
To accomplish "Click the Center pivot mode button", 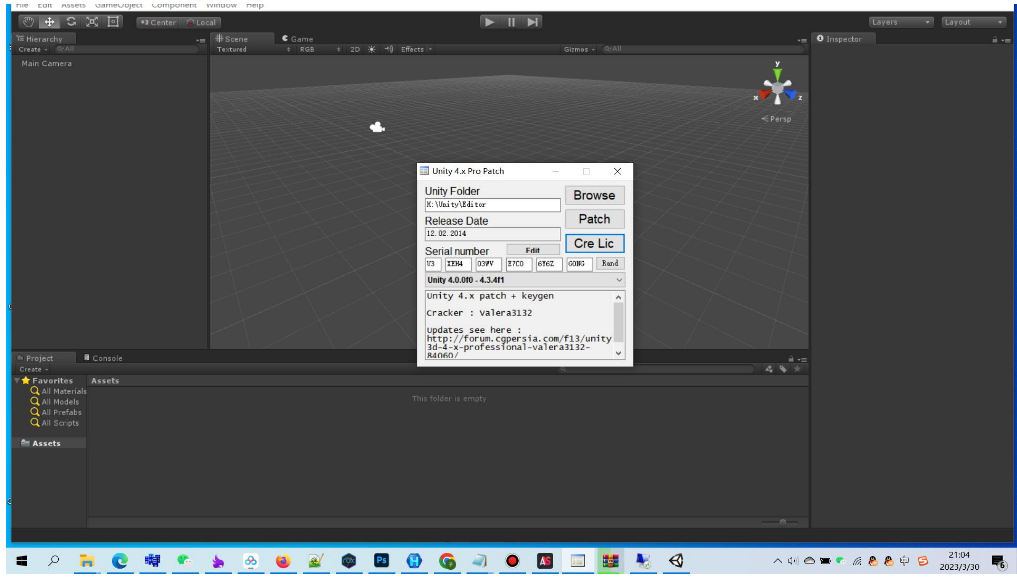I will click(x=158, y=22).
